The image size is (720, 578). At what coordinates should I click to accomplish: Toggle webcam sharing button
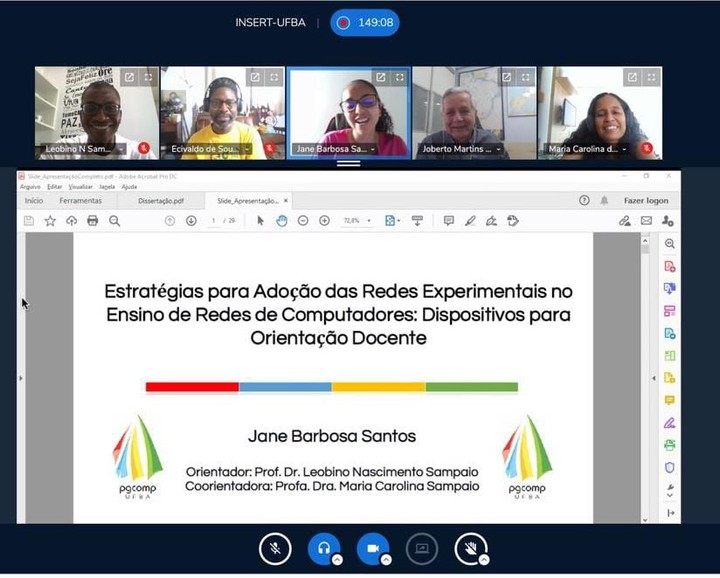pos(372,548)
